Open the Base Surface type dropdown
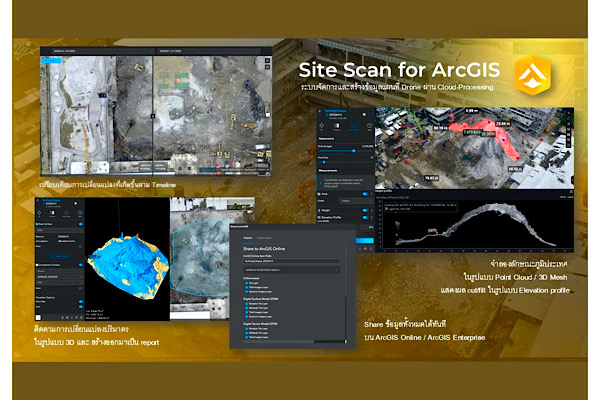The width and height of the screenshot is (600, 400). [59, 230]
